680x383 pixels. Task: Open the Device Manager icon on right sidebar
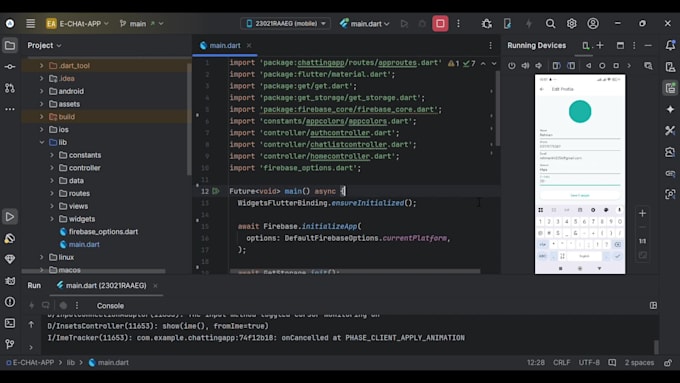click(x=670, y=66)
